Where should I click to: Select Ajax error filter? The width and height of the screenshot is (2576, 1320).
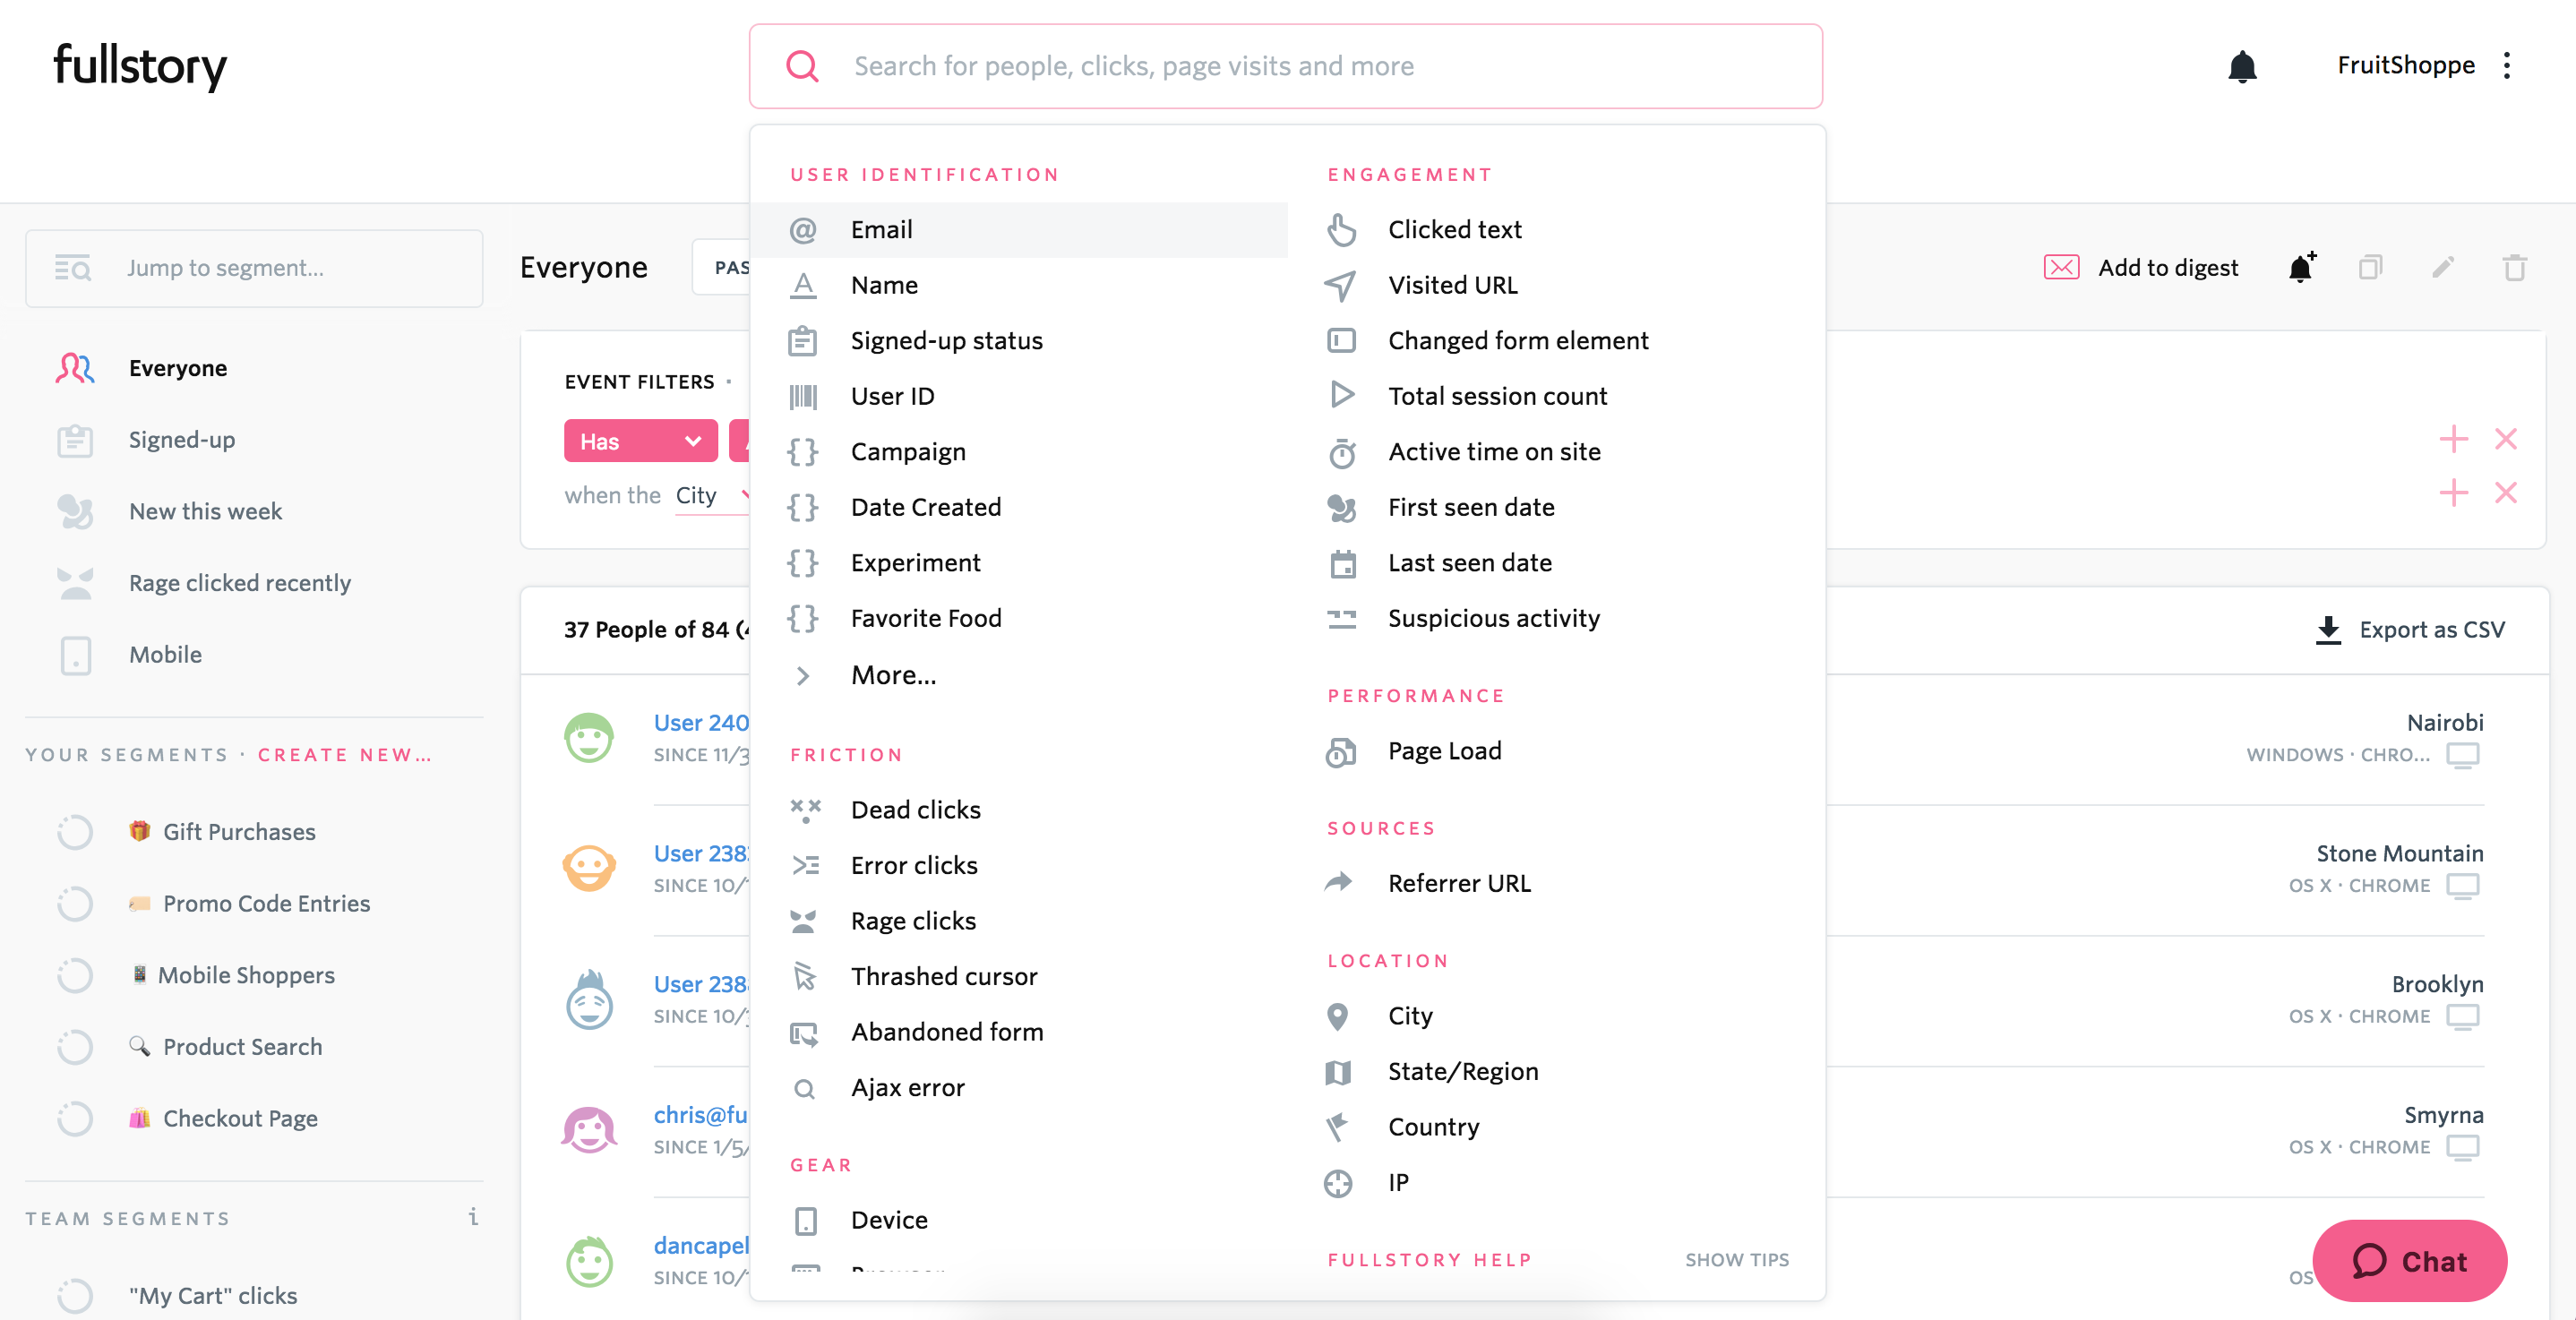coord(1019,1087)
